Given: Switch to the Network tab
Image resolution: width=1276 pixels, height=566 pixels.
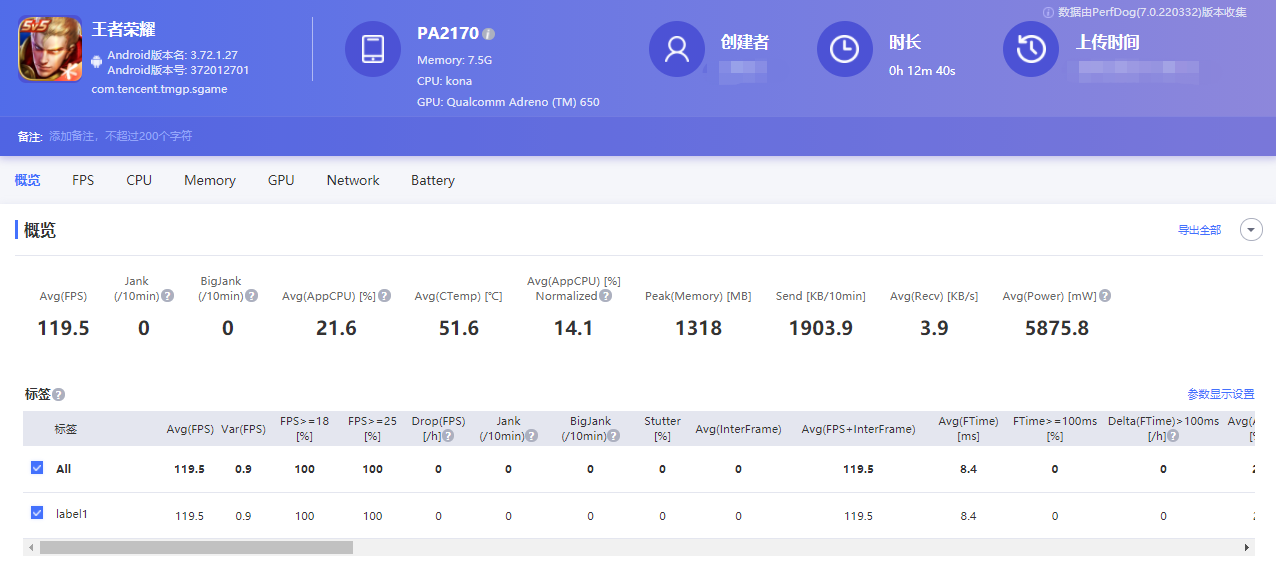Looking at the screenshot, I should [353, 180].
